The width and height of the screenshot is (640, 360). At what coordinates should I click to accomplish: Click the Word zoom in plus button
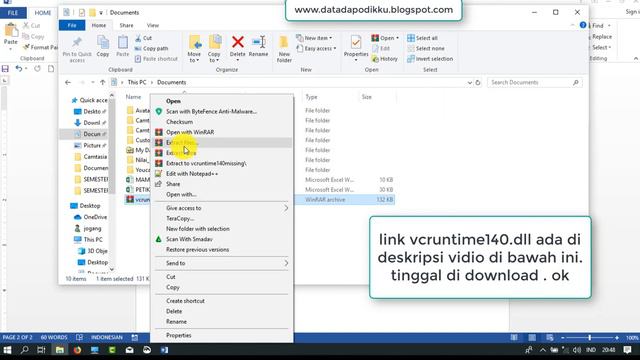tap(616, 338)
